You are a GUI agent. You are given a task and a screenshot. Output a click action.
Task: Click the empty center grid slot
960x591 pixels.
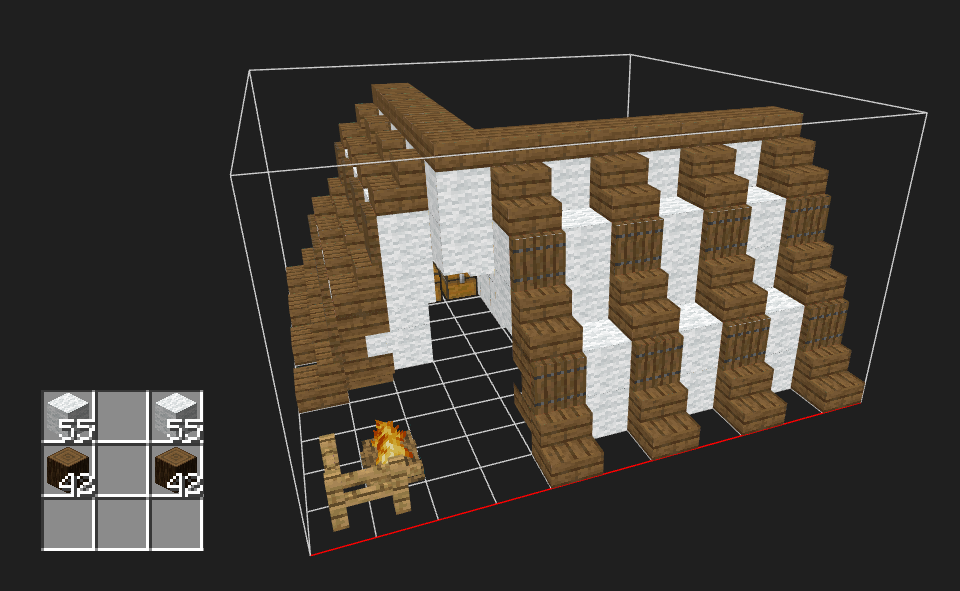point(122,470)
